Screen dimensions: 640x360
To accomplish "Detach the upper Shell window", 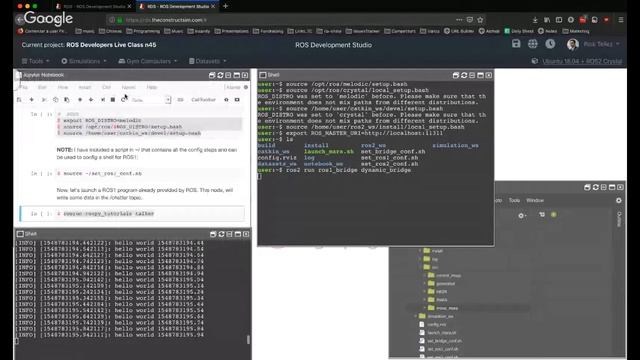I will [456, 75].
